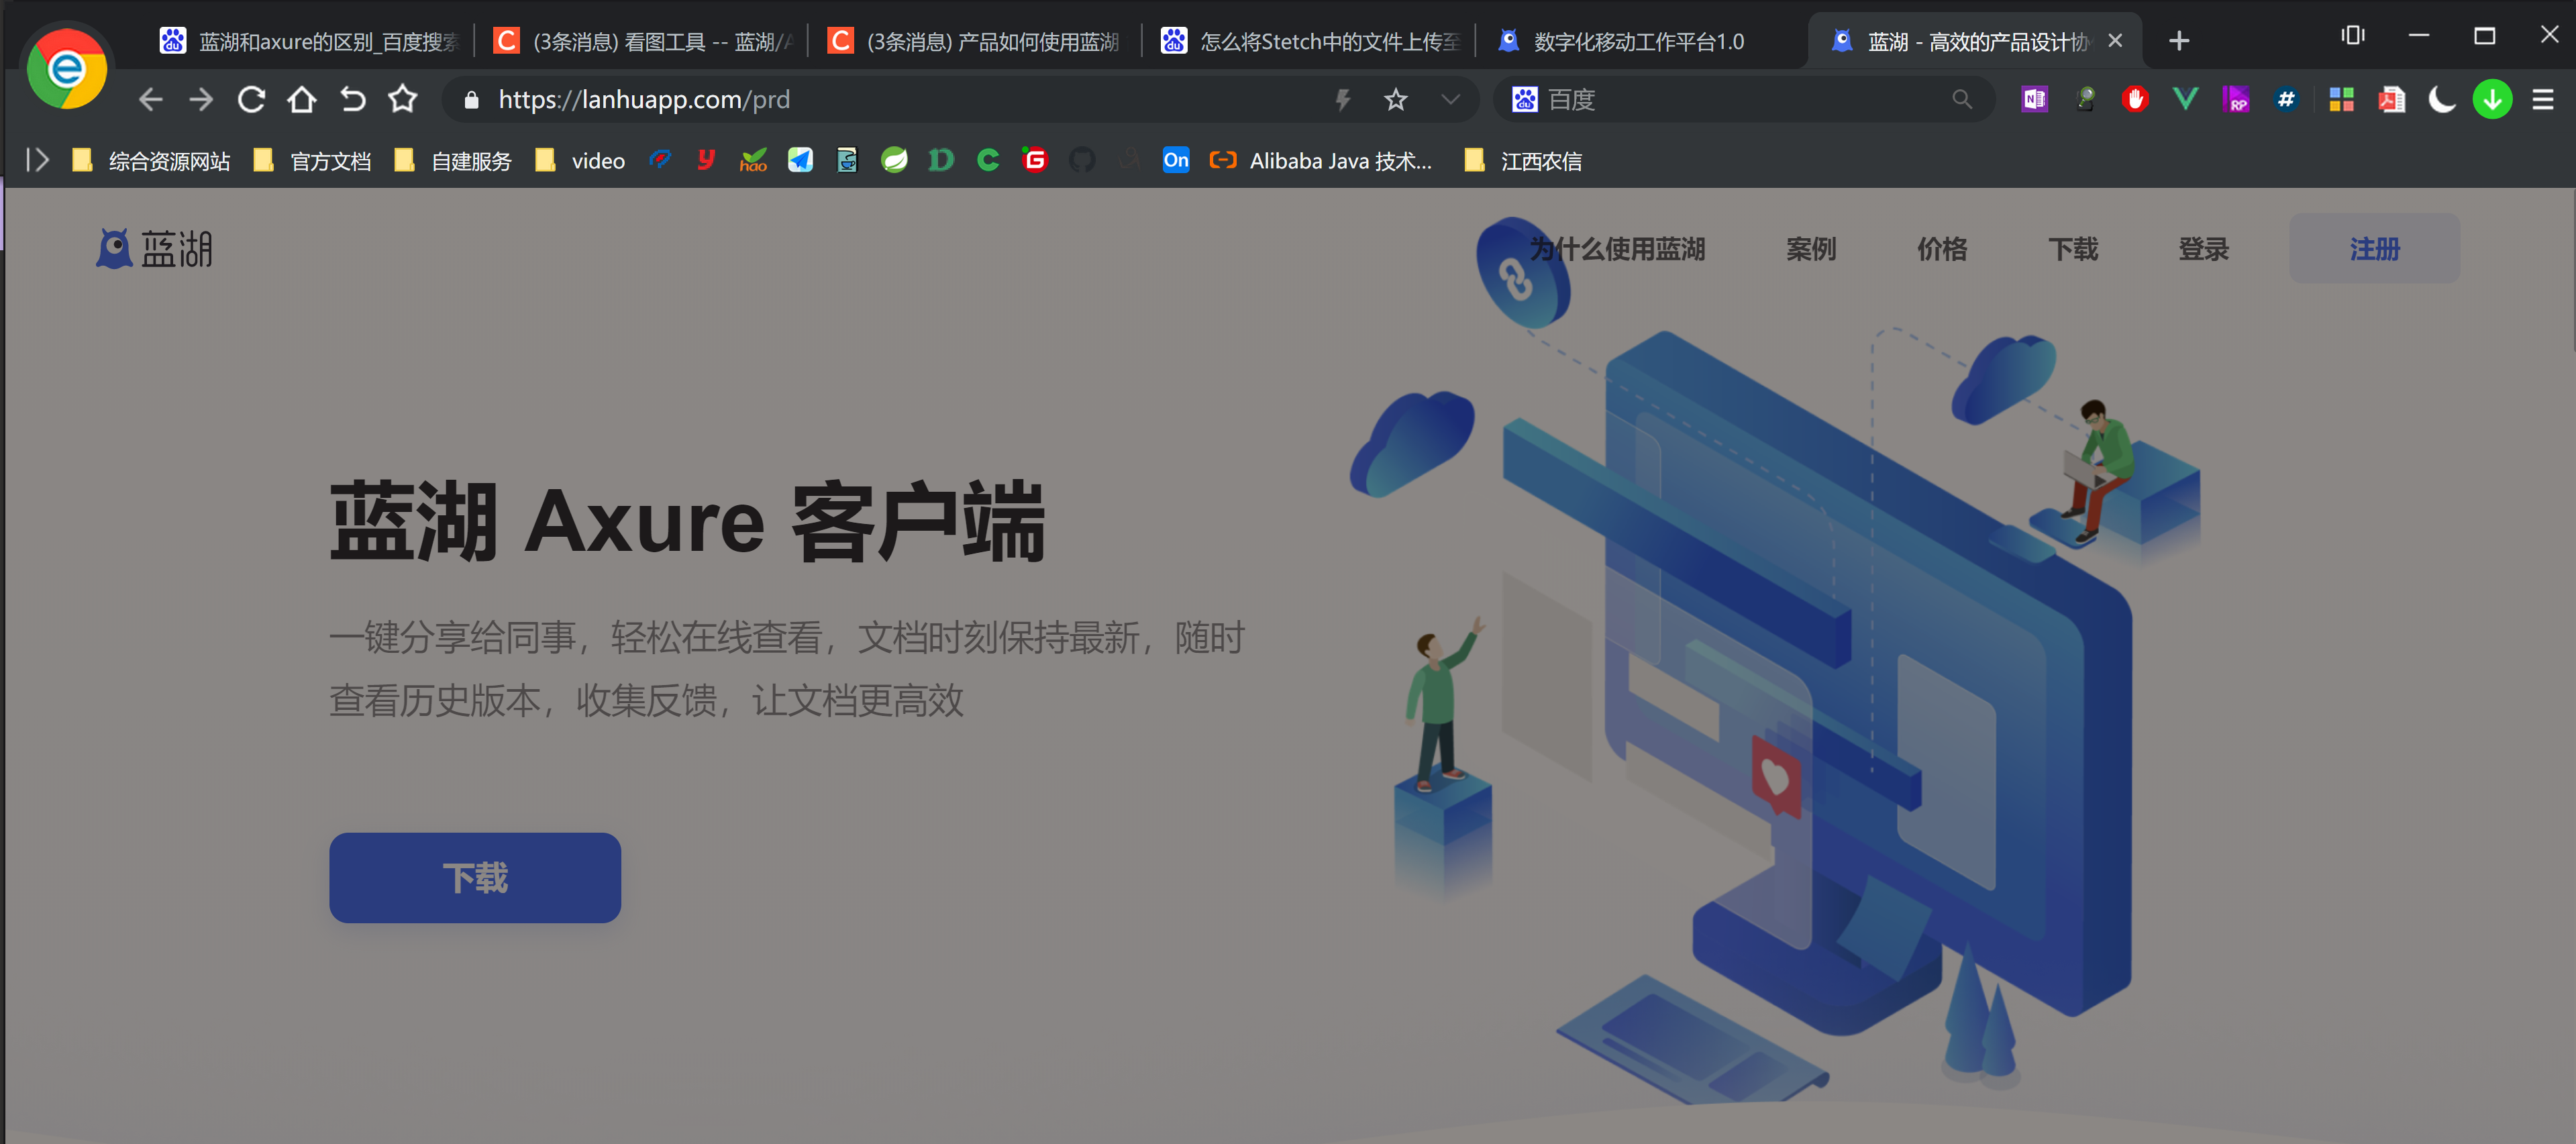The height and width of the screenshot is (1144, 2576).
Task: Click the 注册 link in the navigation
Action: 2374,249
